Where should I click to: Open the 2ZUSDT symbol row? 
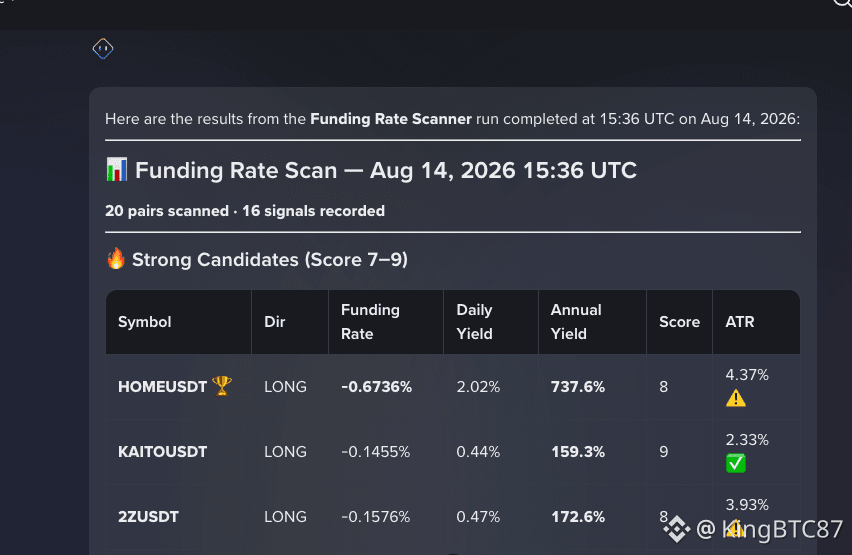pyautogui.click(x=453, y=516)
